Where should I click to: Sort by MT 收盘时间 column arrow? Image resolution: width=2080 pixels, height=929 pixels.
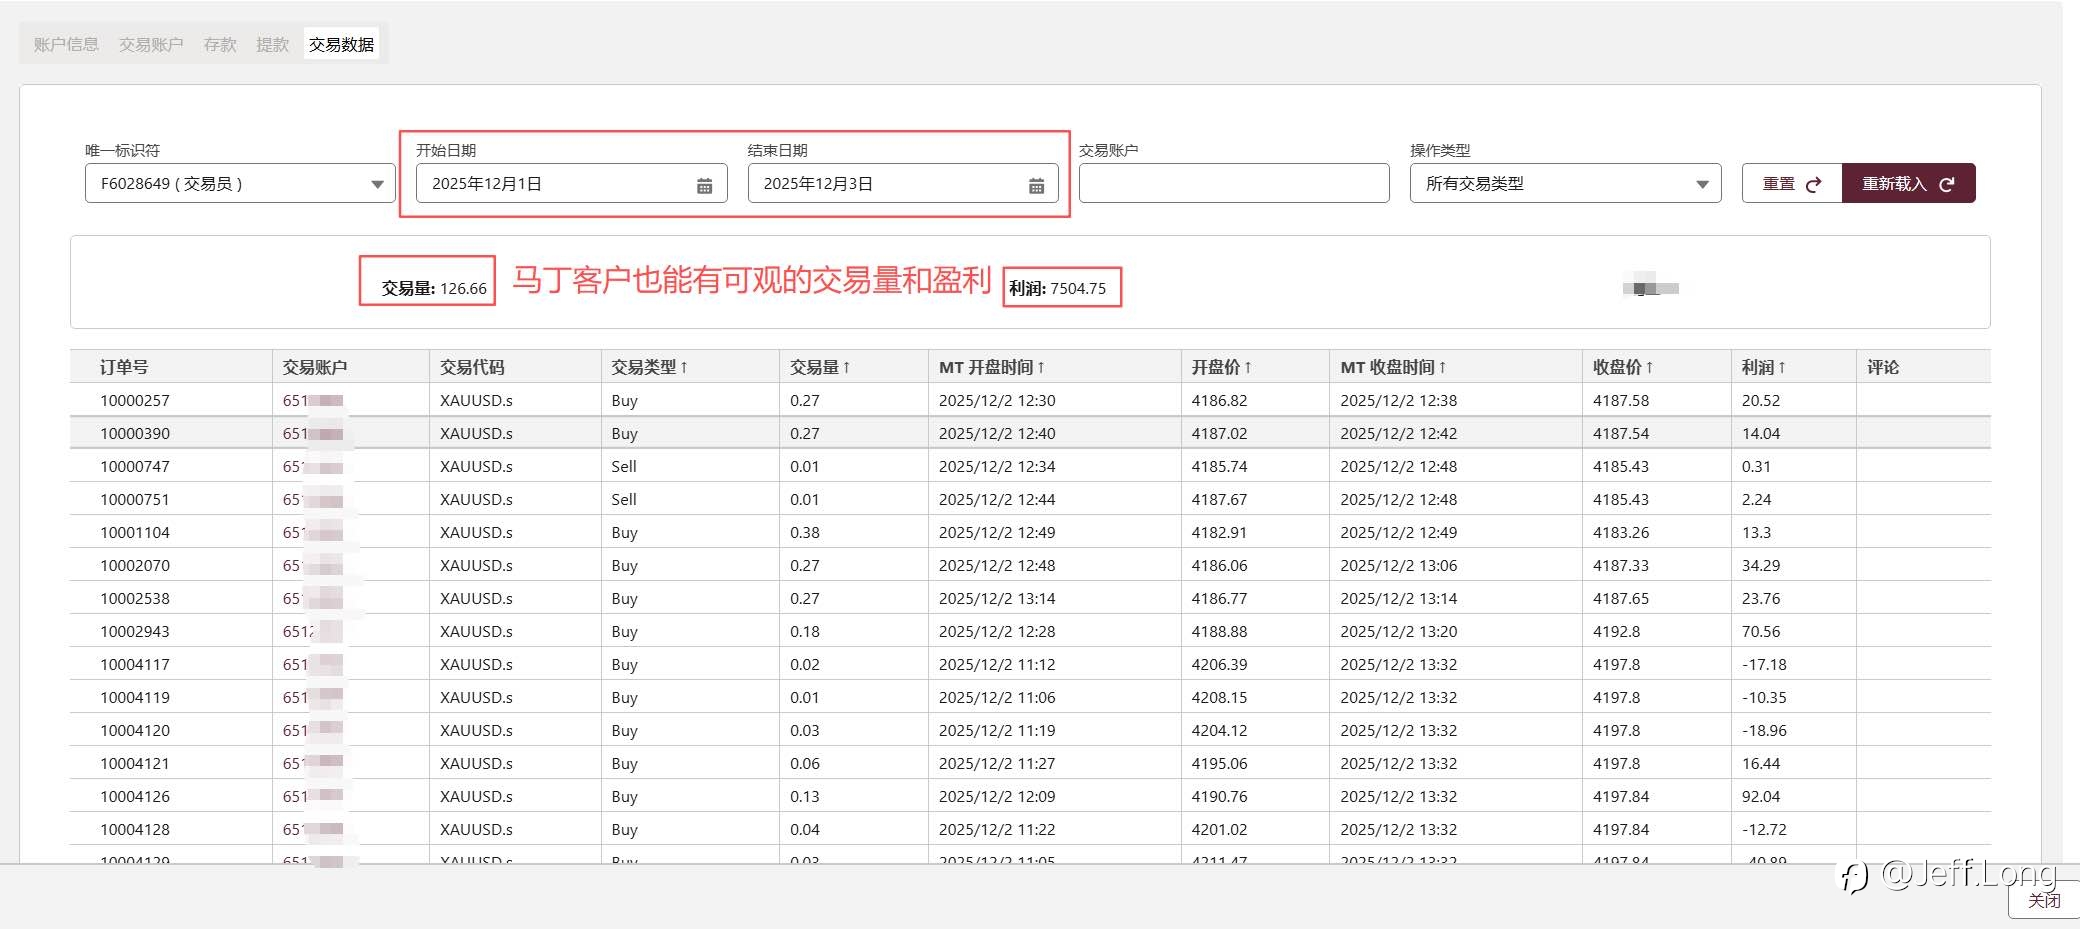tap(1442, 367)
